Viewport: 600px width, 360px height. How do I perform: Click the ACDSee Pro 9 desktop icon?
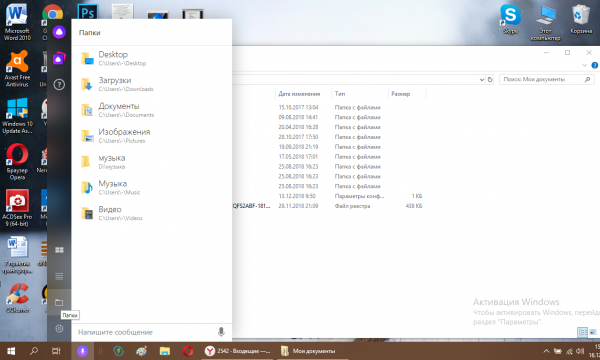17,208
